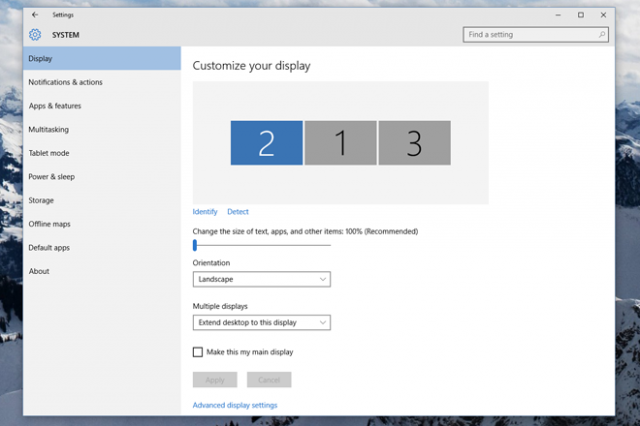Open the Multitasking section
This screenshot has width=640, height=426.
coord(49,129)
